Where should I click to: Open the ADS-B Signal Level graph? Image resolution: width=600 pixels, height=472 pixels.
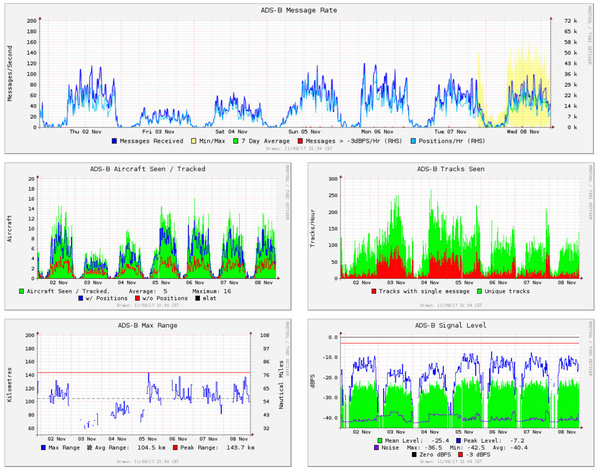451,393
